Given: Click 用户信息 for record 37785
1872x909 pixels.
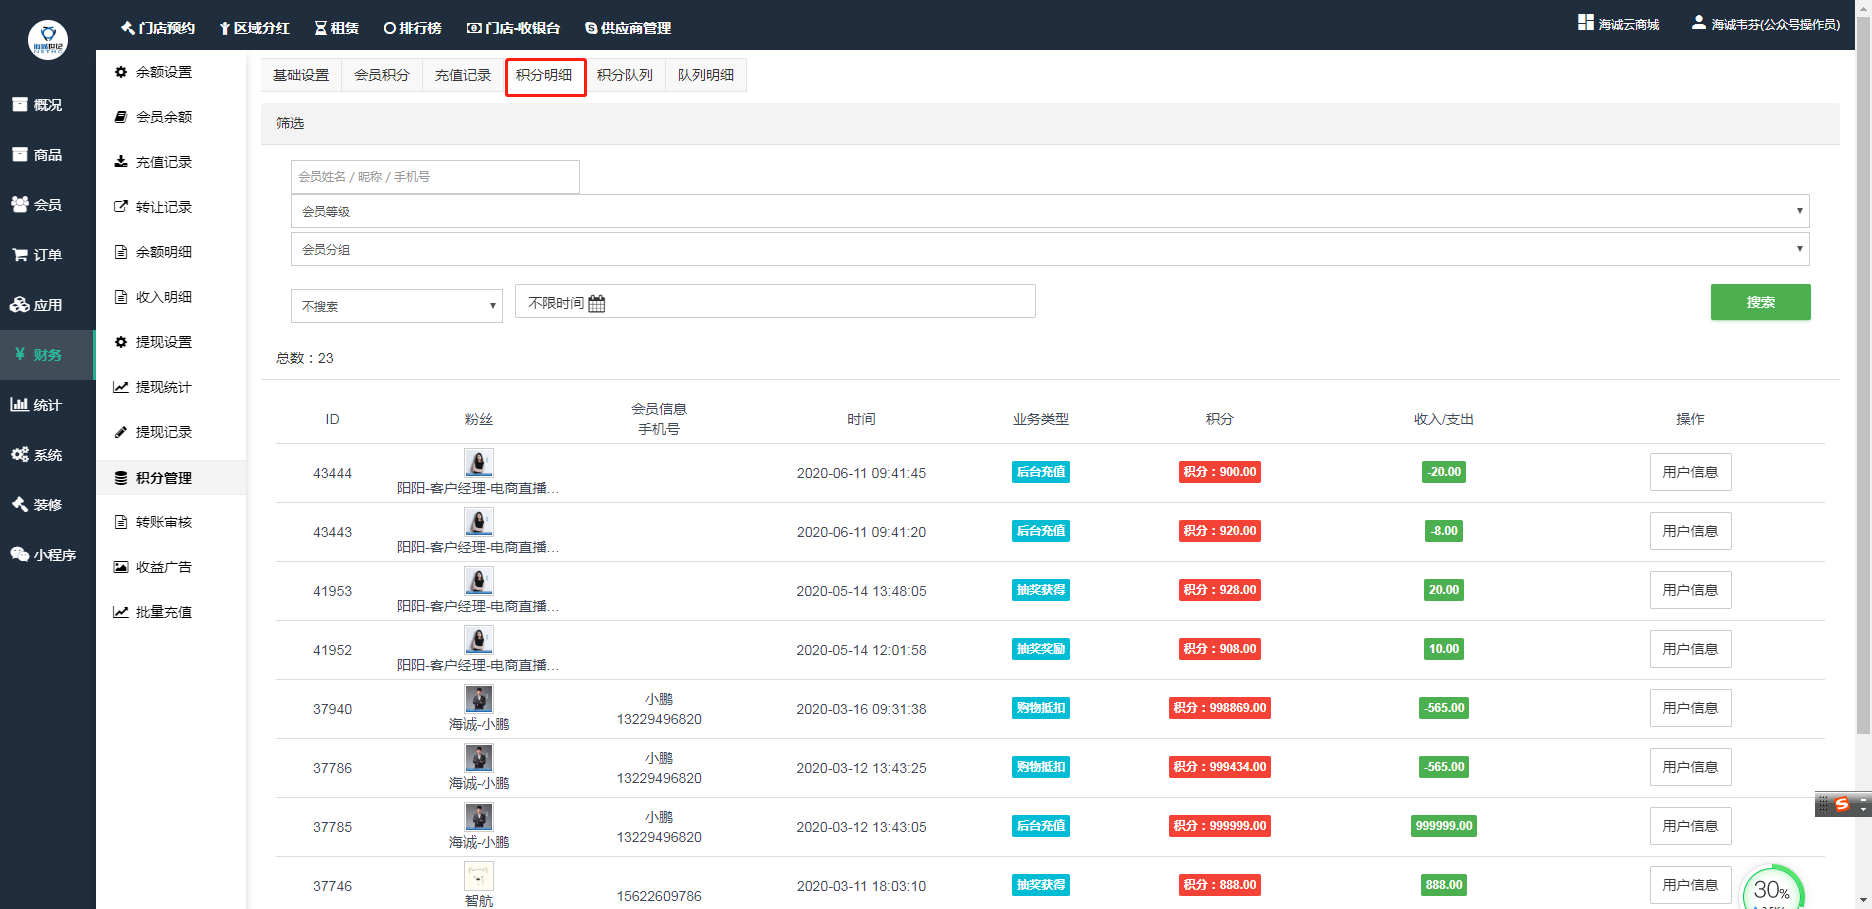Looking at the screenshot, I should [x=1690, y=826].
